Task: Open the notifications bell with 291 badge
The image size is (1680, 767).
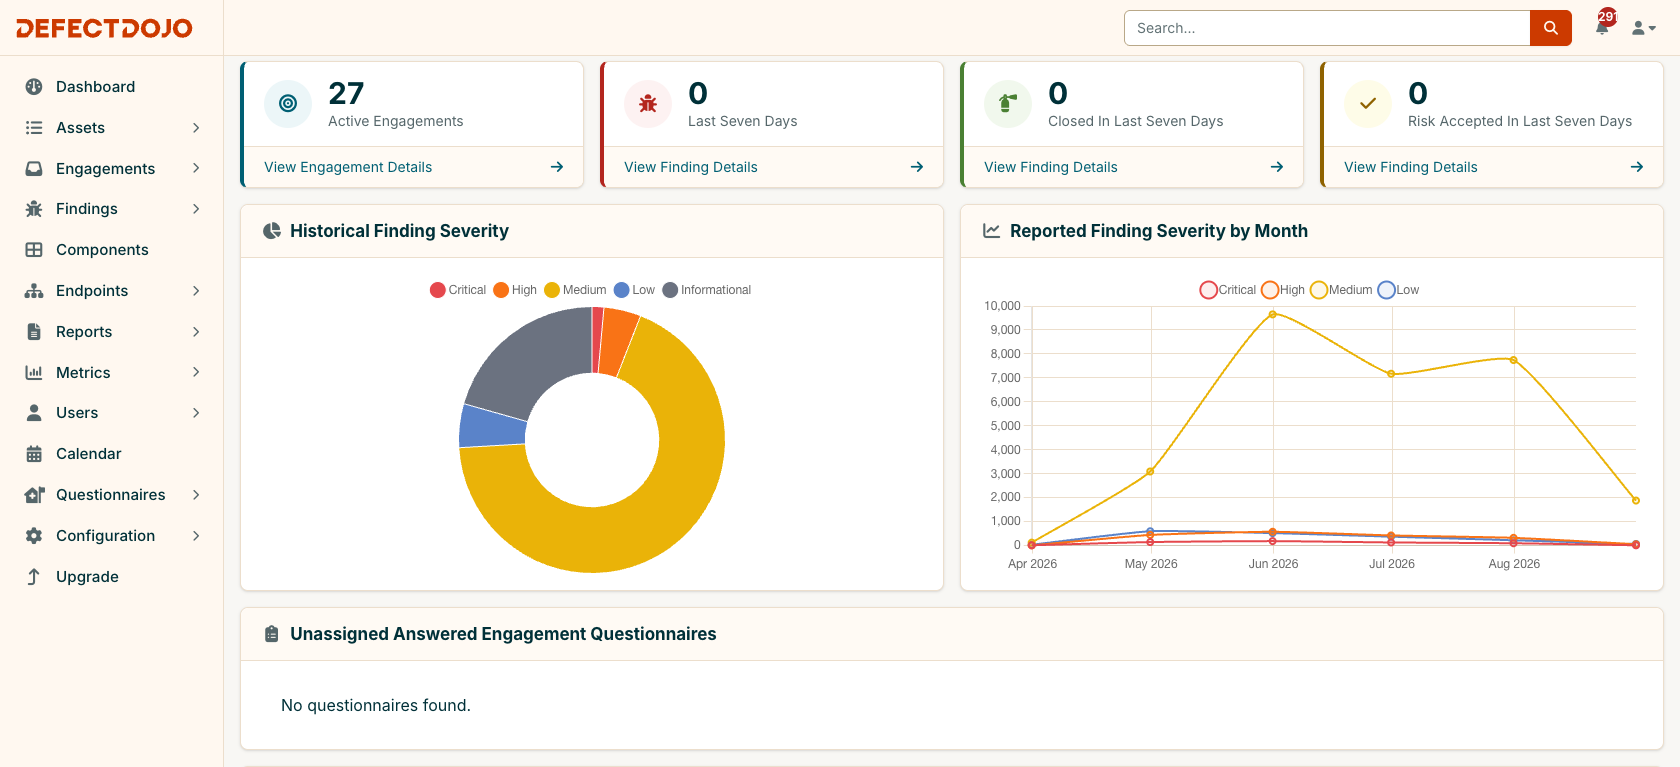Action: (1604, 25)
